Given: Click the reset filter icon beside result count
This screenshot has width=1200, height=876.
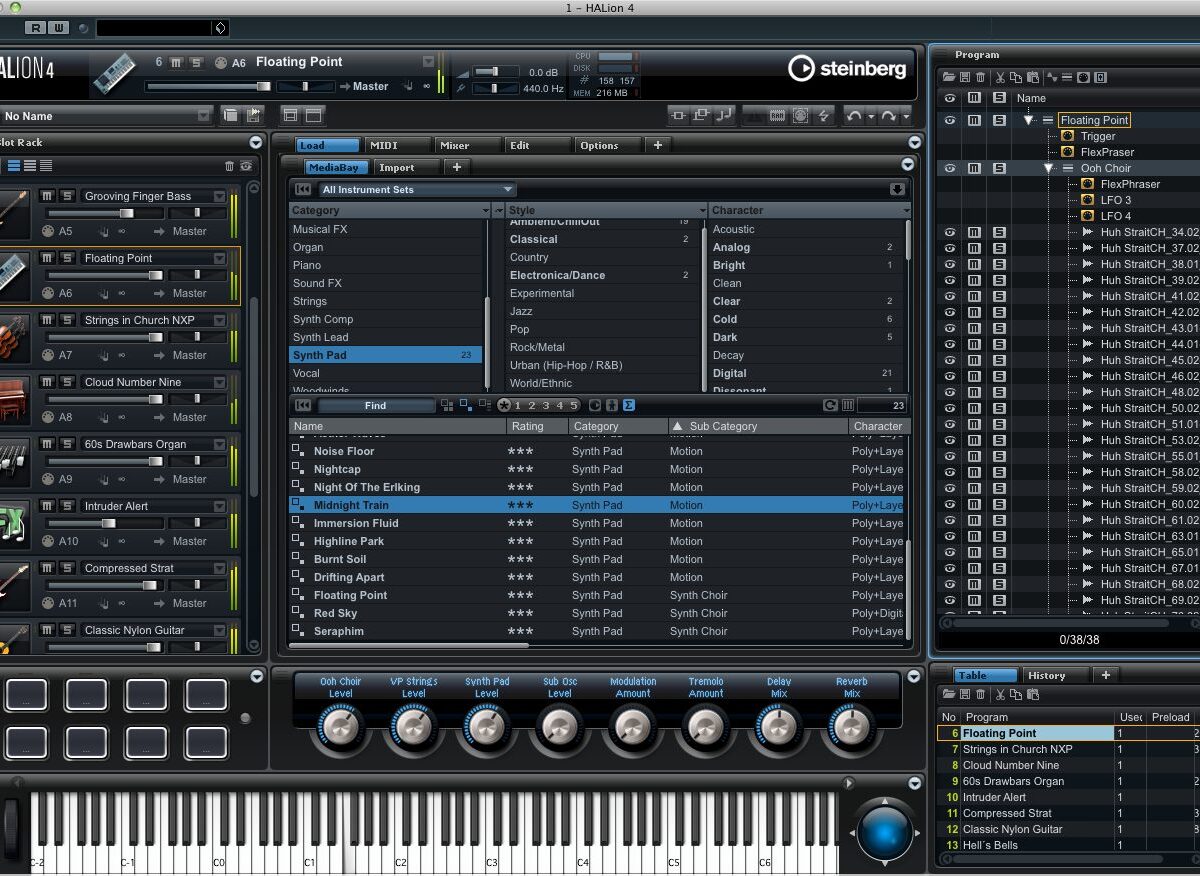Looking at the screenshot, I should tap(829, 405).
